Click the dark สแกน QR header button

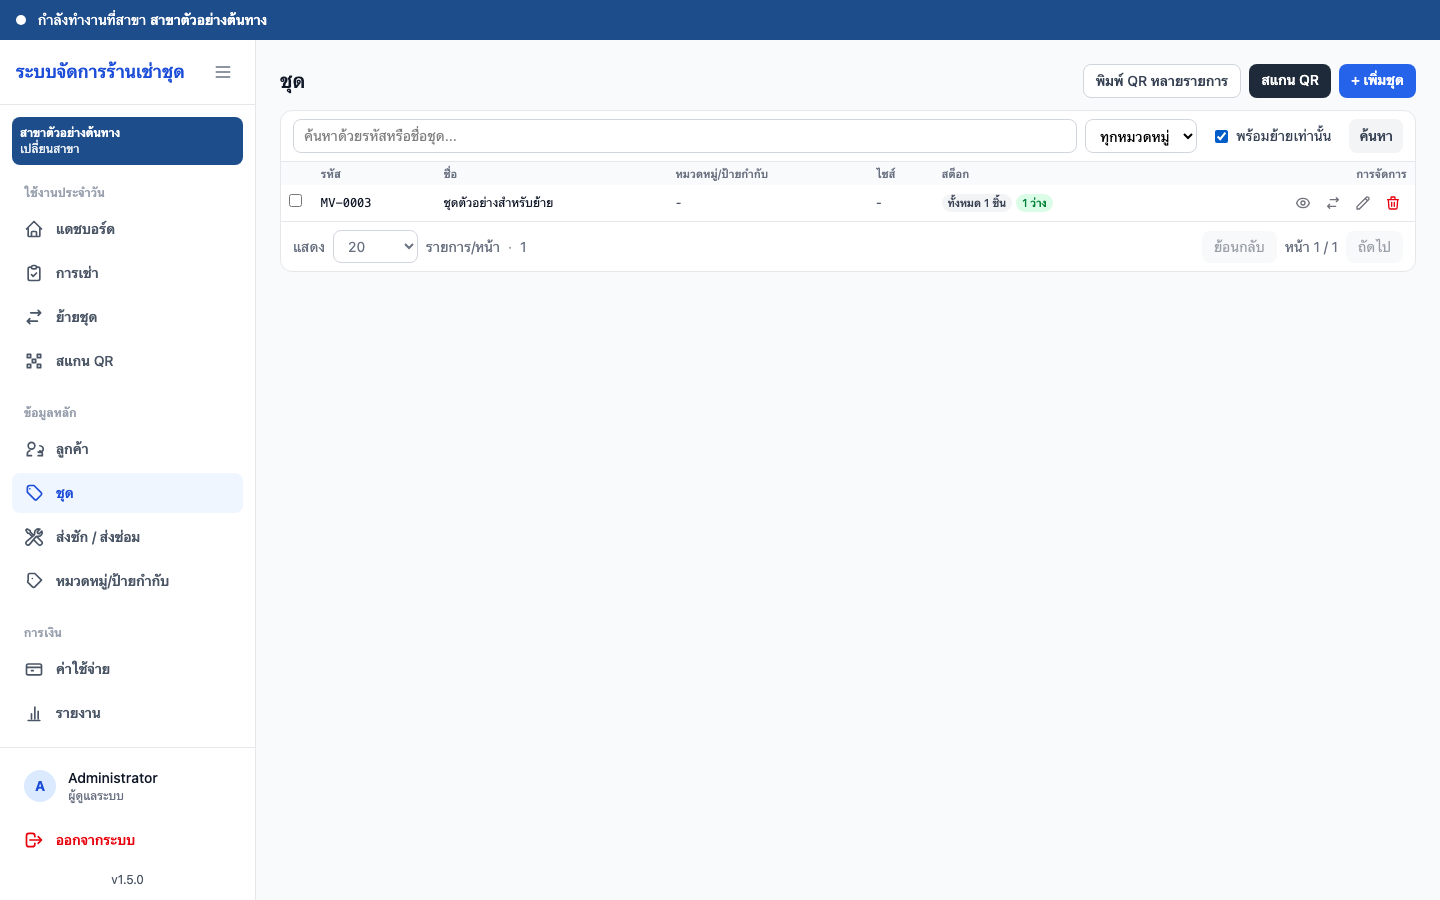[x=1290, y=81]
